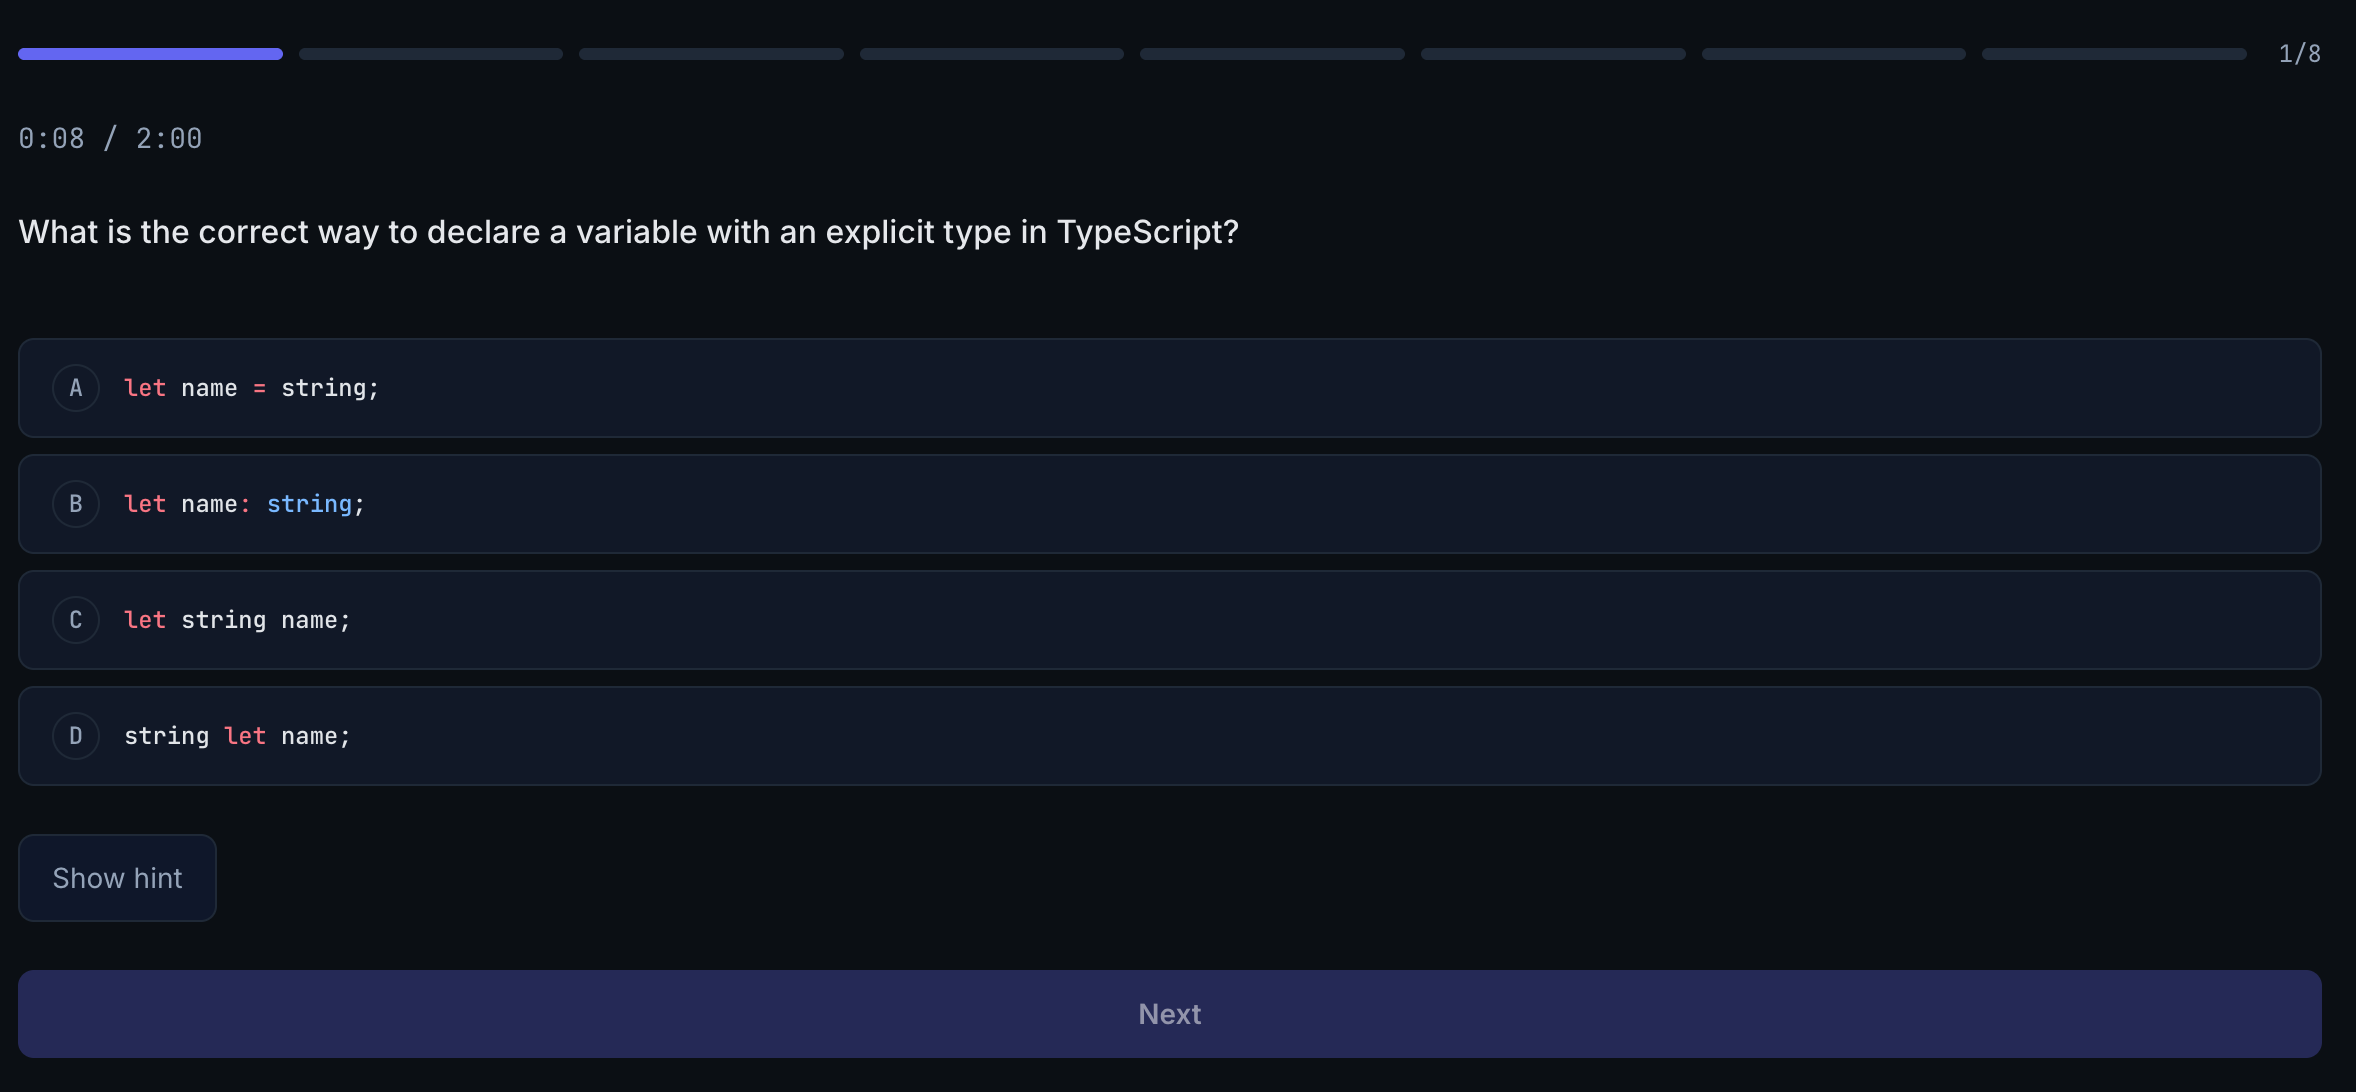The image size is (2356, 1092).
Task: Click the 1/8 question counter
Action: 2299,53
